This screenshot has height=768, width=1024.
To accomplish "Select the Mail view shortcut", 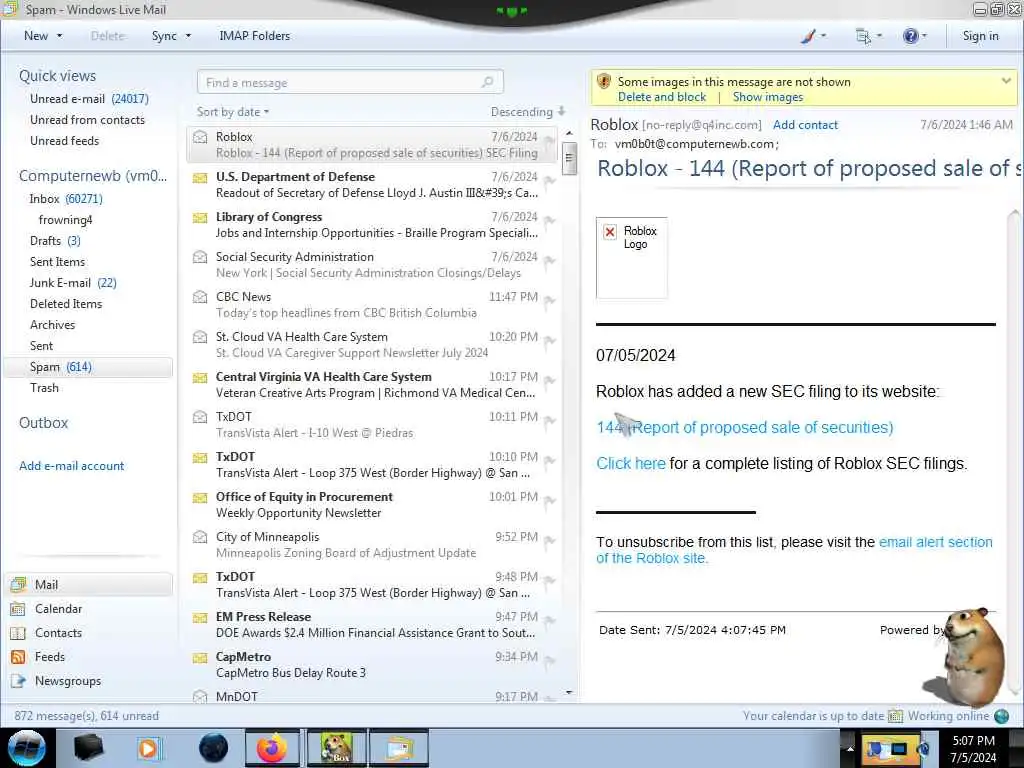I will tap(89, 584).
